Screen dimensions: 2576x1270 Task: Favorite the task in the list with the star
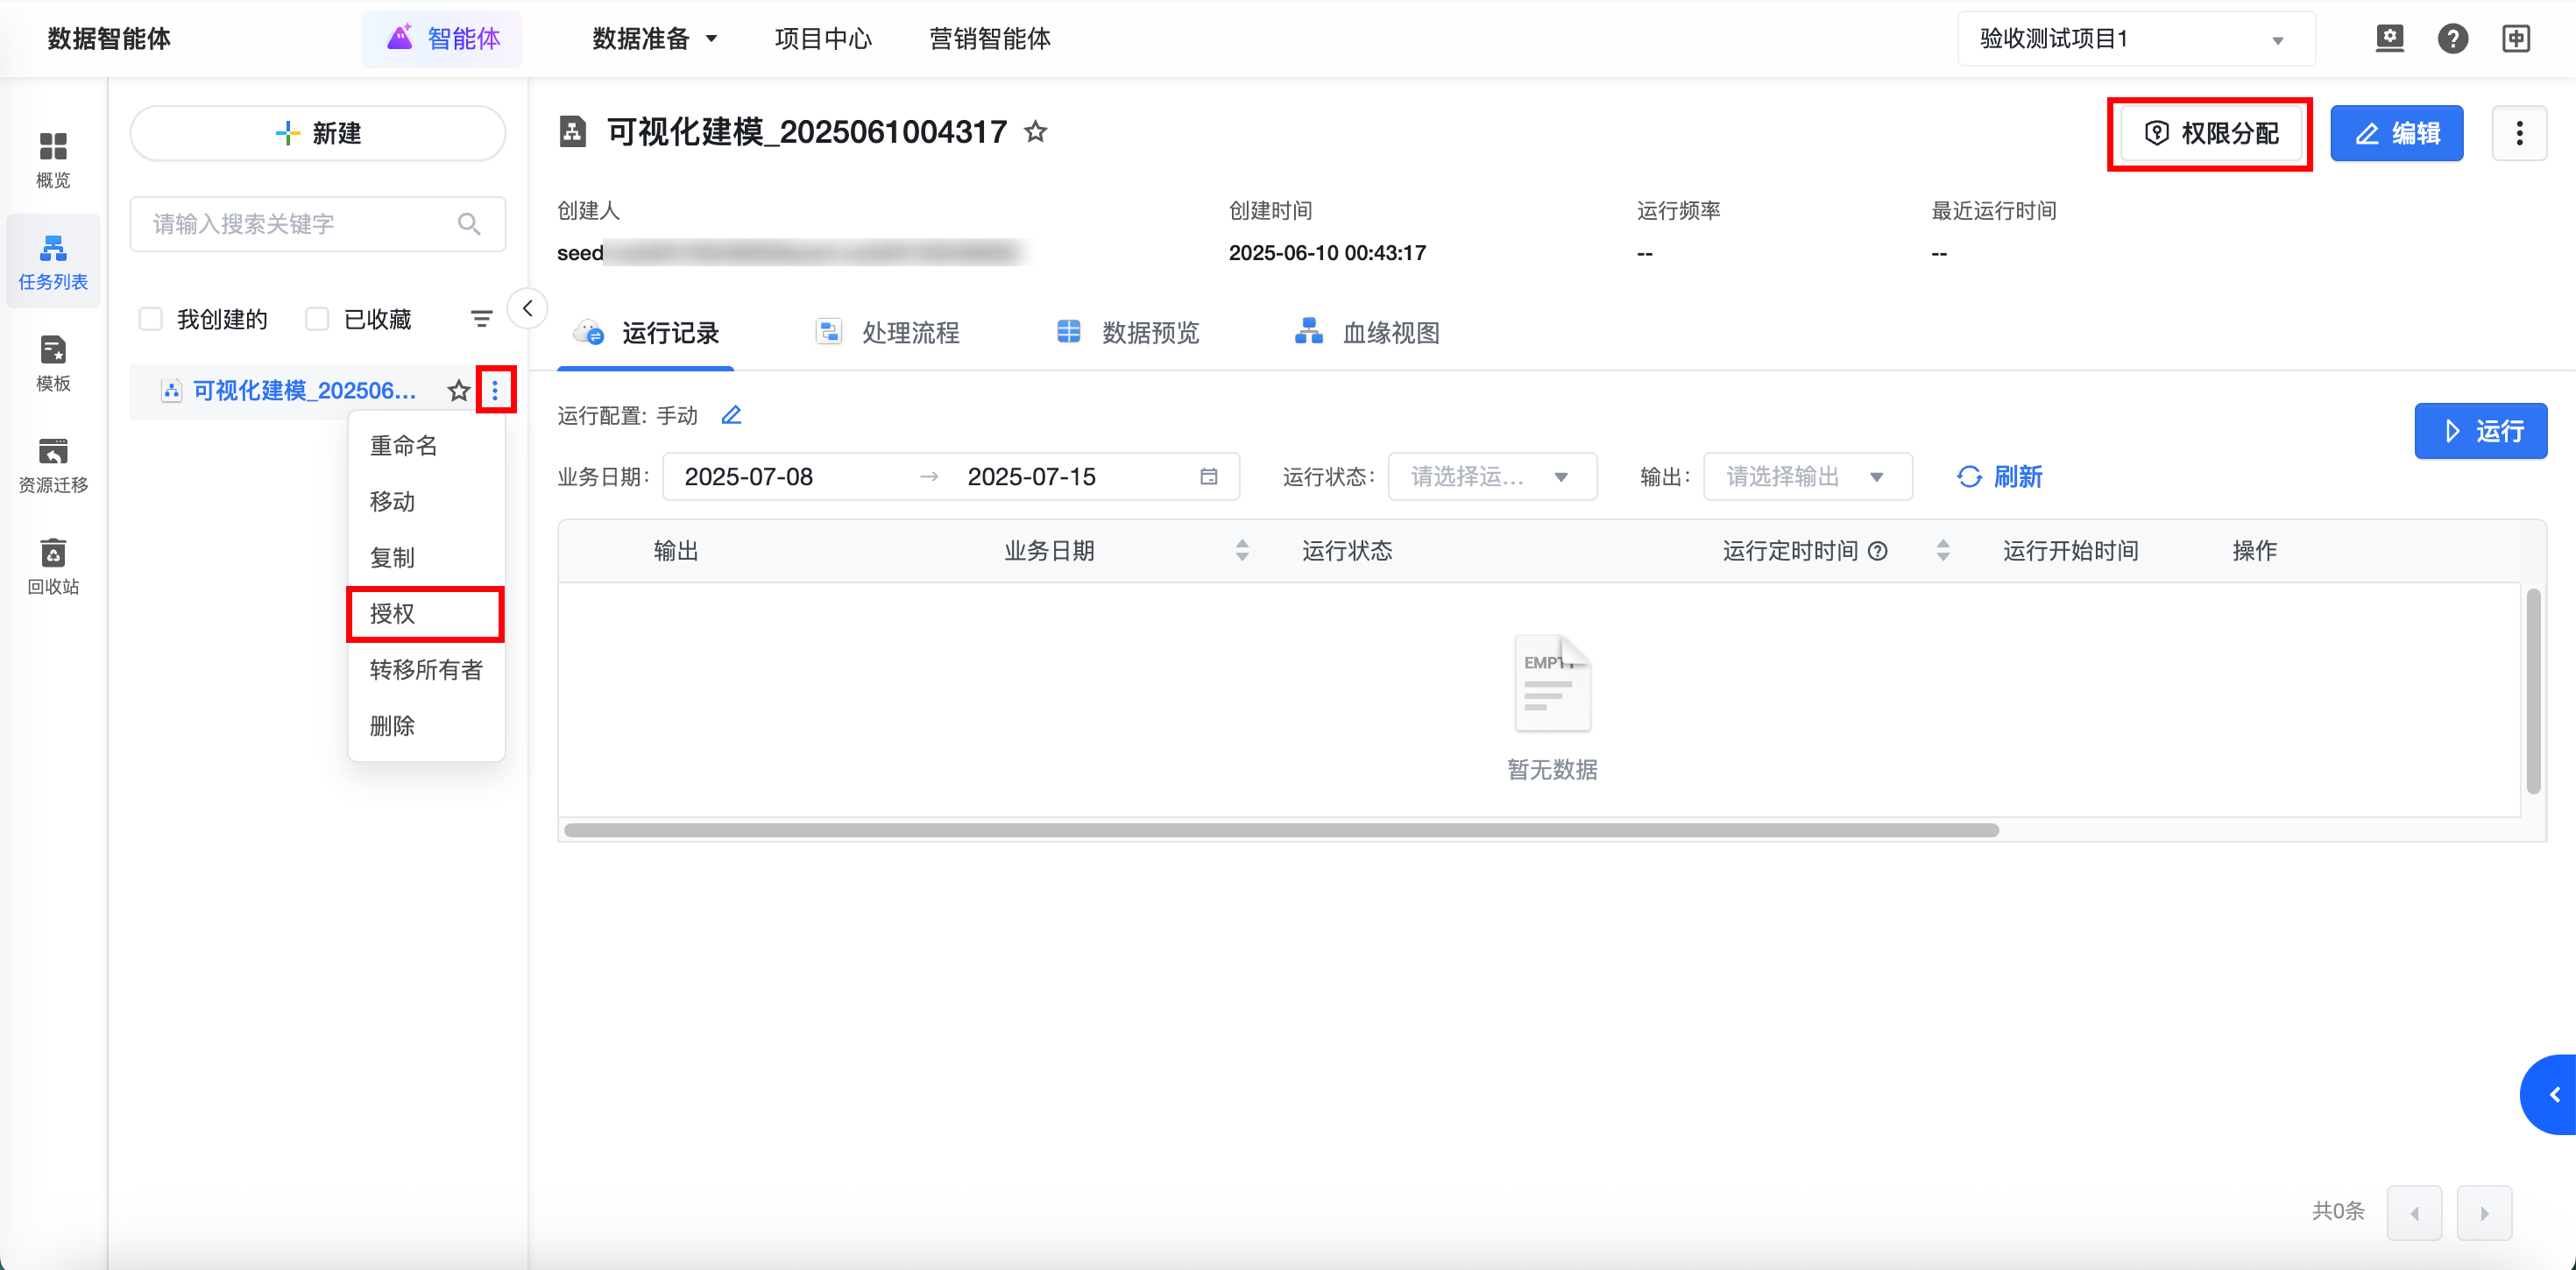458,390
